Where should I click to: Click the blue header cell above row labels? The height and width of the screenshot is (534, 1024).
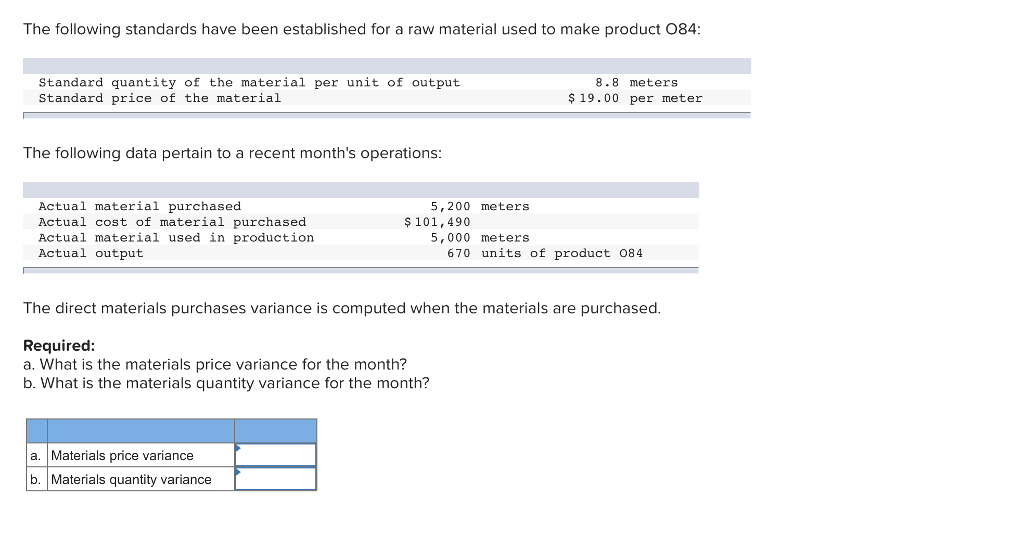point(140,431)
